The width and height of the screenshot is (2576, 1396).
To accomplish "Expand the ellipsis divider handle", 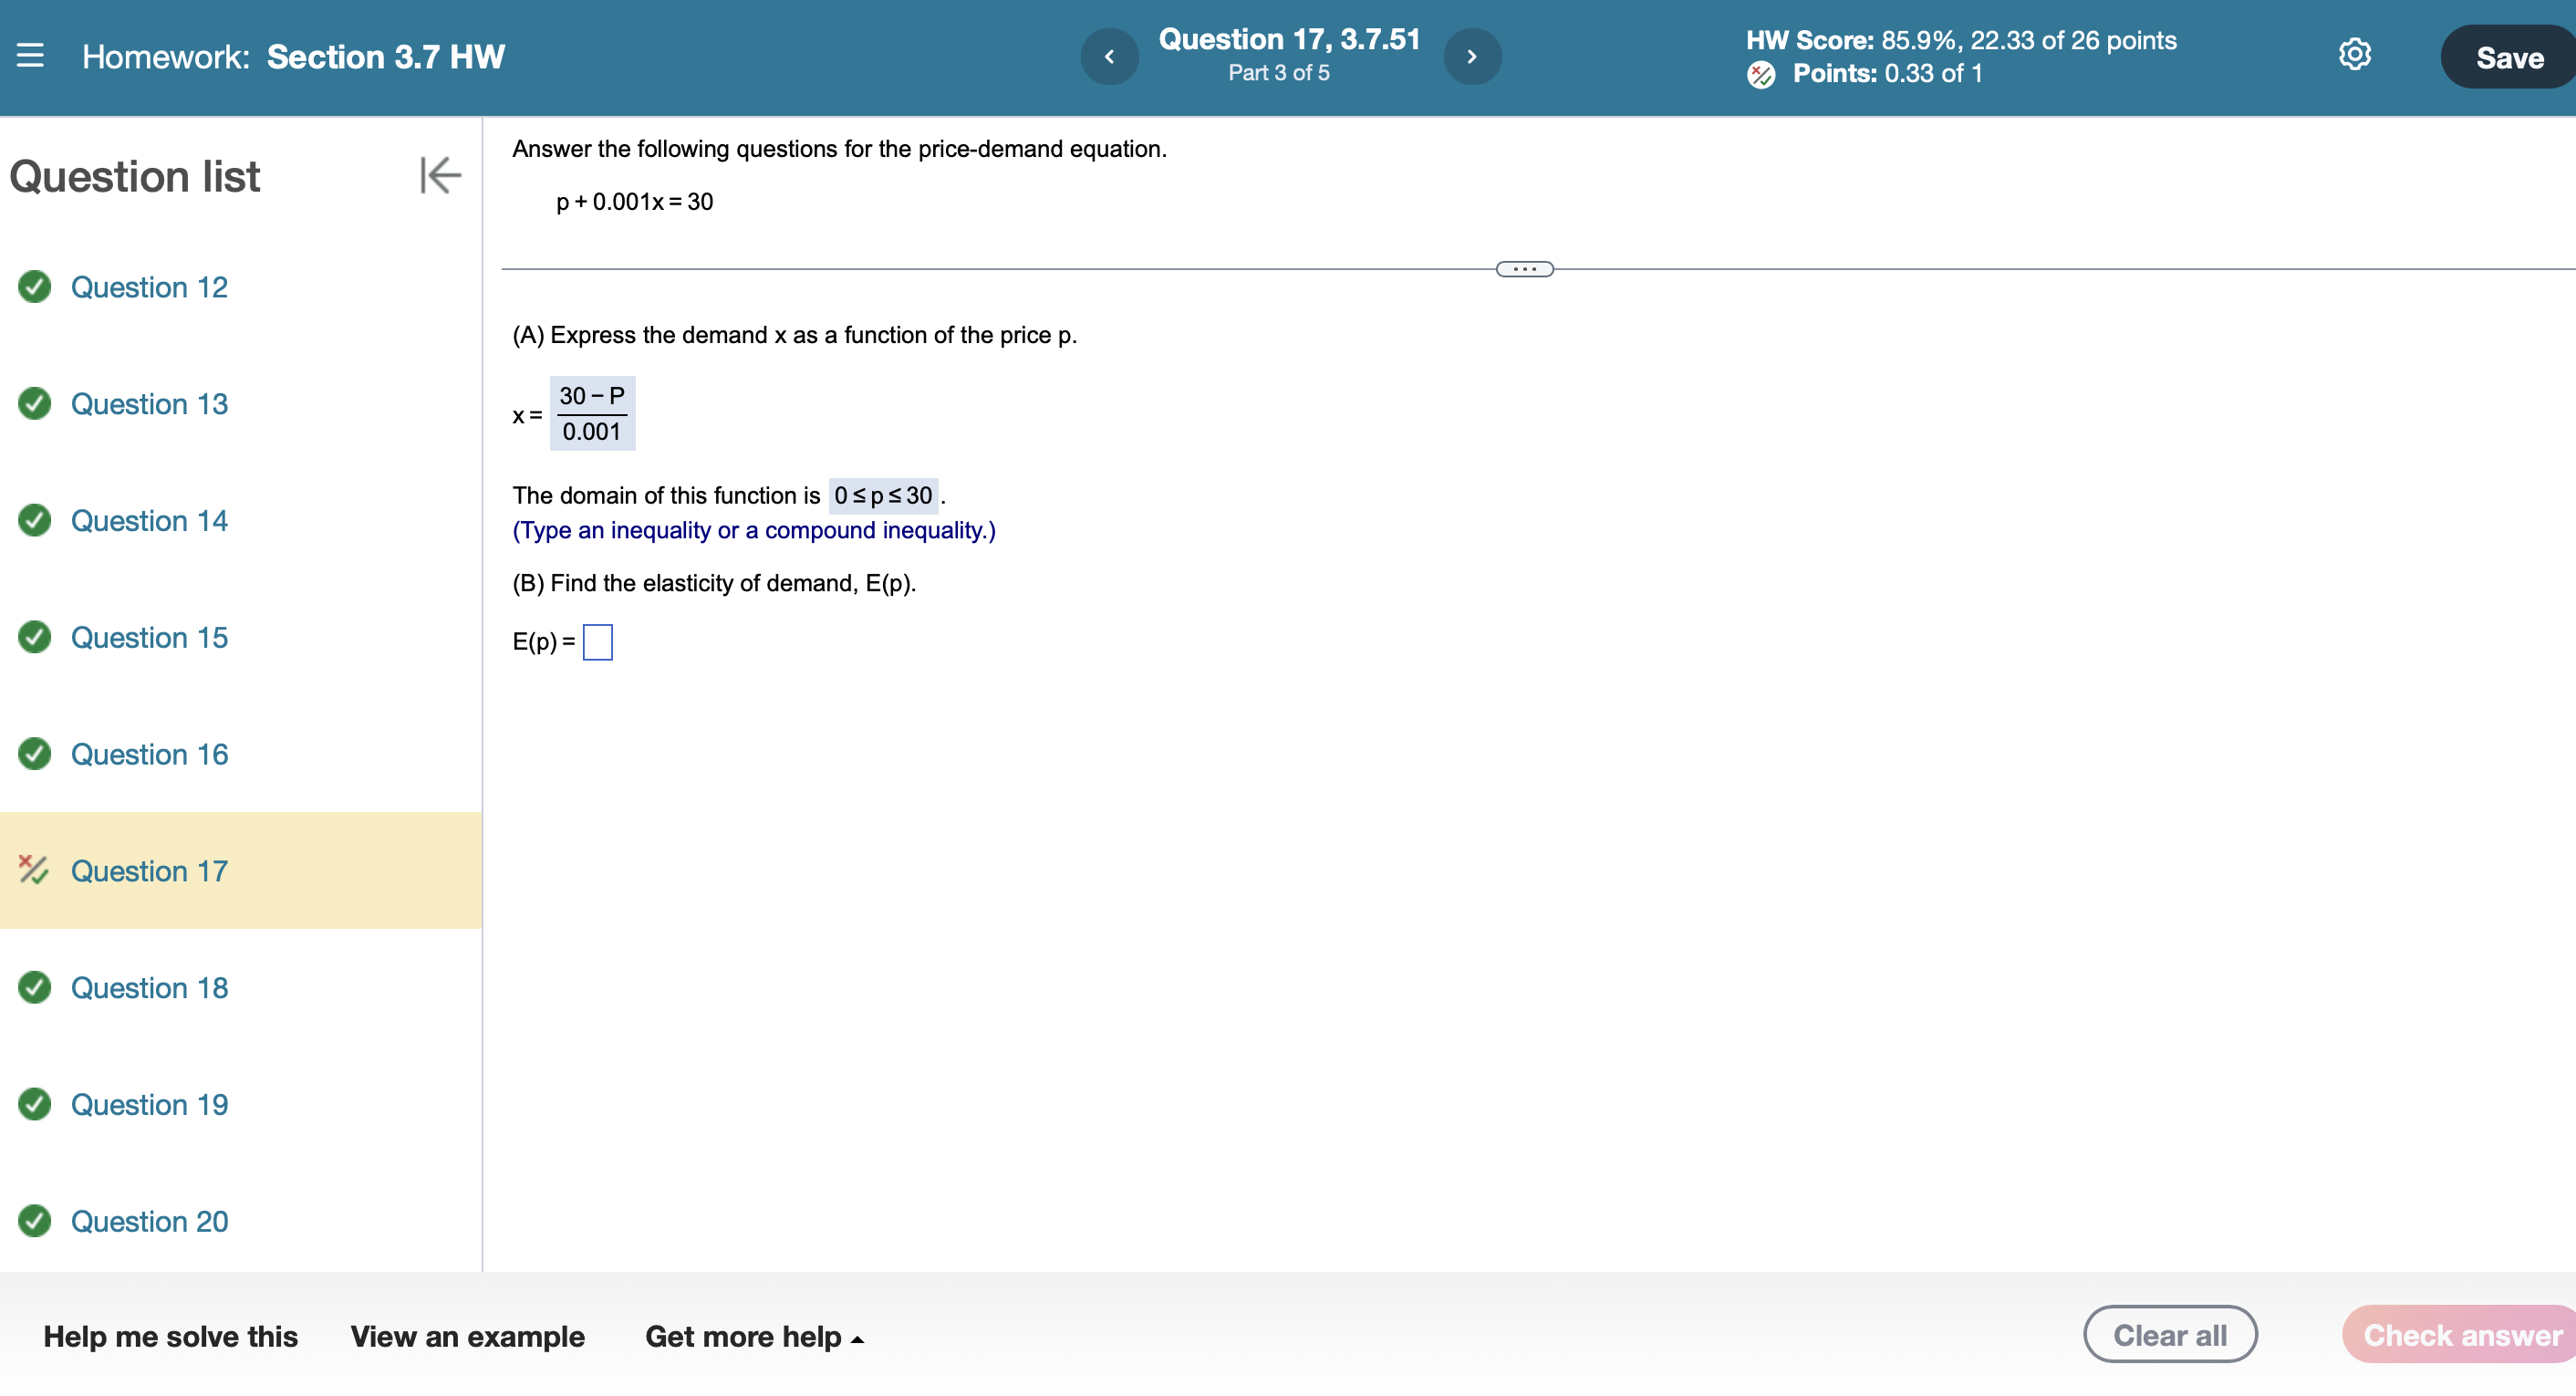I will click(x=1524, y=269).
